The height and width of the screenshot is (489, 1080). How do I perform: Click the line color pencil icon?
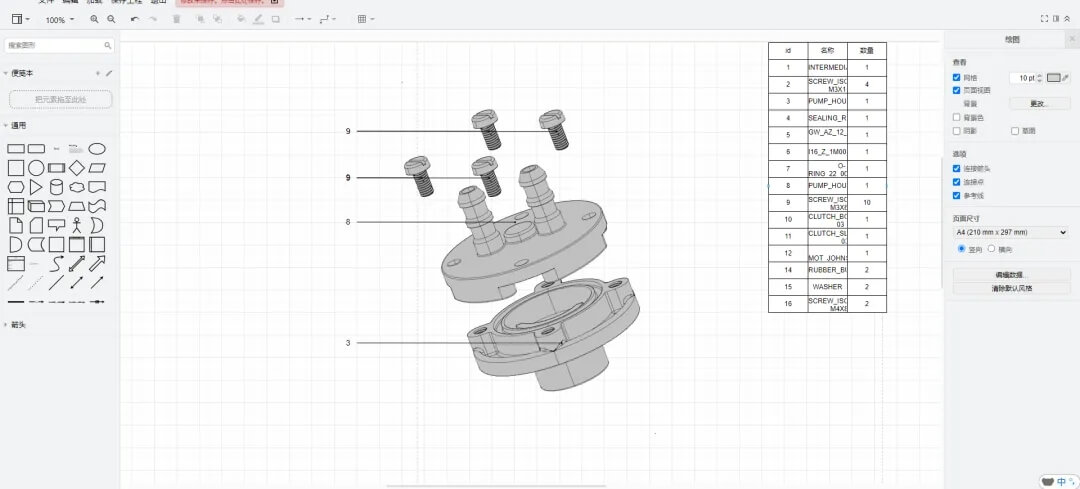(258, 19)
